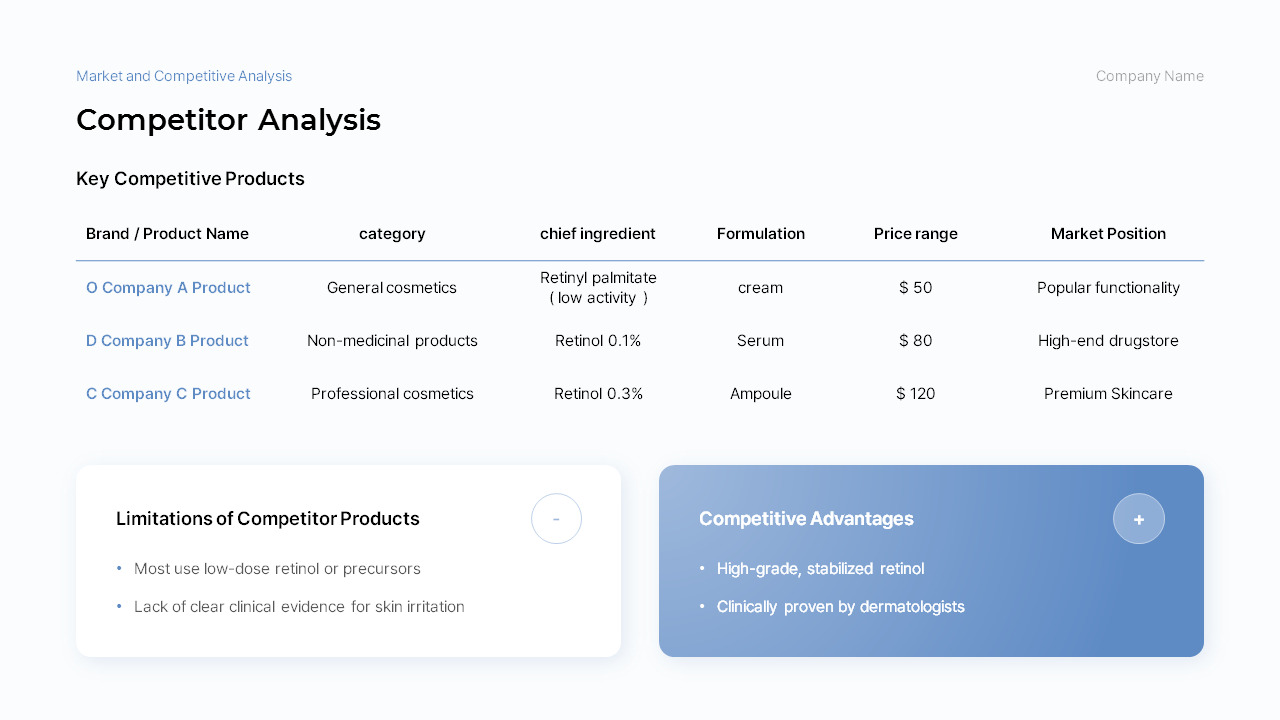This screenshot has width=1280, height=720.
Task: Click the 'Limitations of Competitor Products' heading
Action: [x=268, y=519]
